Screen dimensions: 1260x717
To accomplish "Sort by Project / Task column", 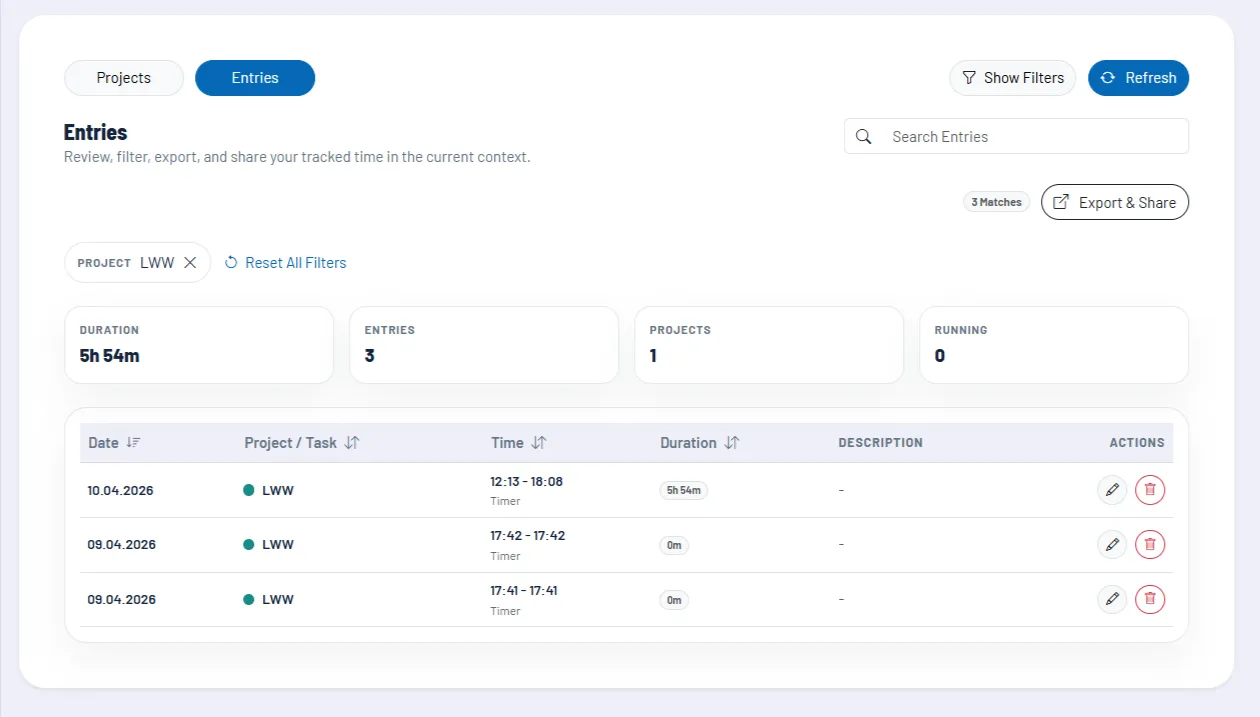I will pyautogui.click(x=301, y=443).
